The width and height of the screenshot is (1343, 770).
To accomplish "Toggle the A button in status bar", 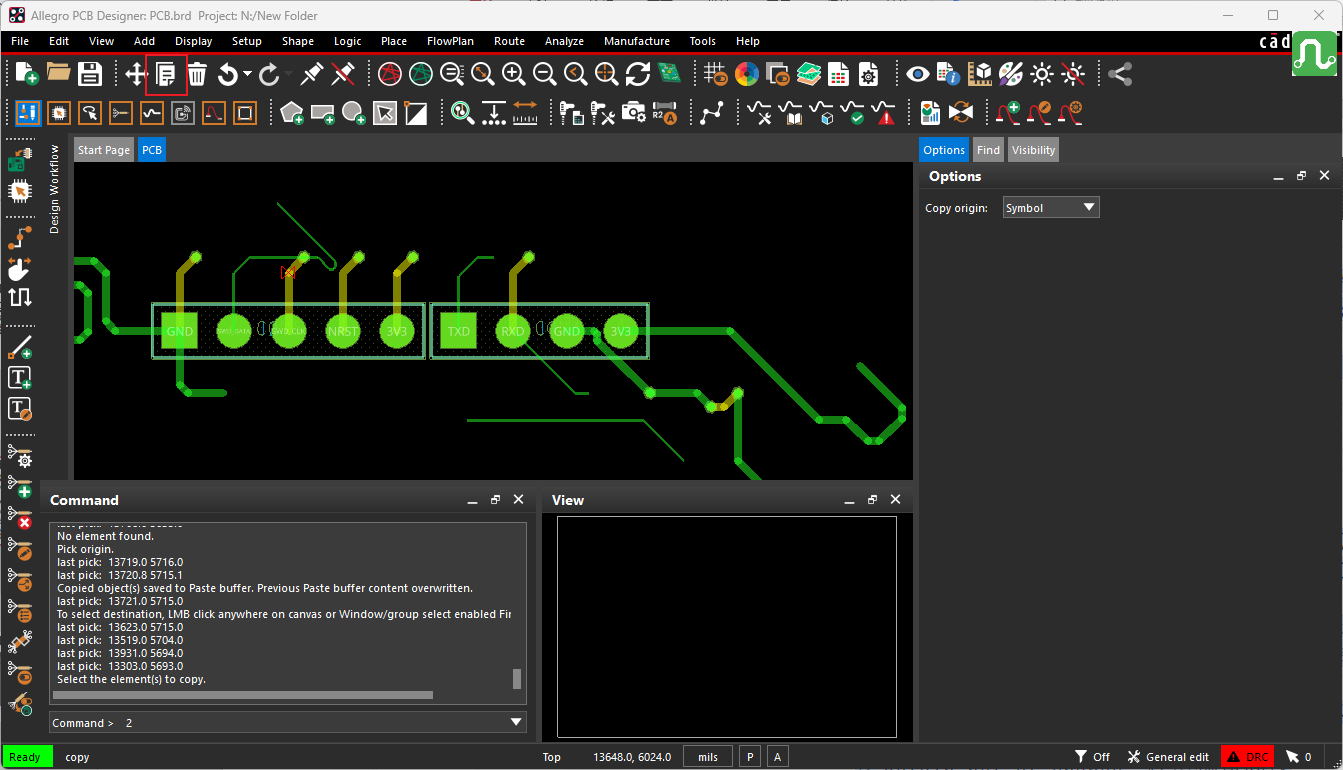I will point(777,757).
